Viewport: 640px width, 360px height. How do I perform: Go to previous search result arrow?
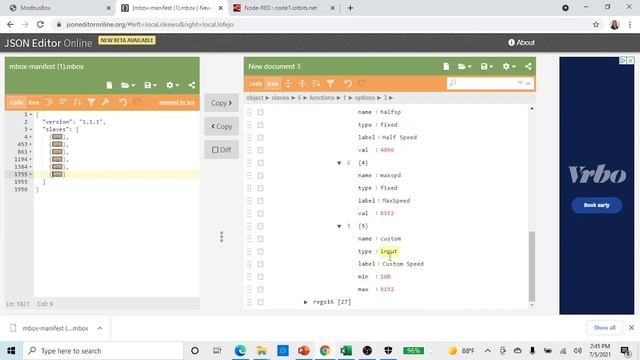click(528, 83)
